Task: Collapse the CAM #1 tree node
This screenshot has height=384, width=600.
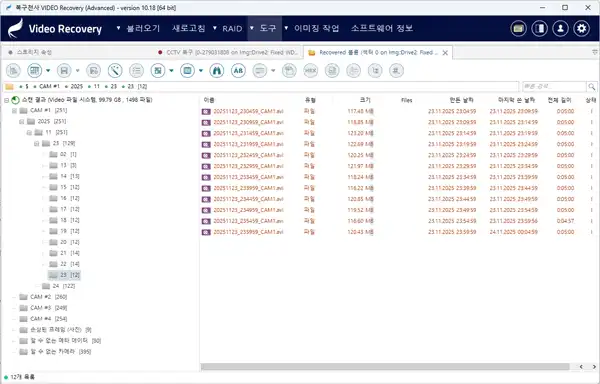Action: (x=14, y=111)
